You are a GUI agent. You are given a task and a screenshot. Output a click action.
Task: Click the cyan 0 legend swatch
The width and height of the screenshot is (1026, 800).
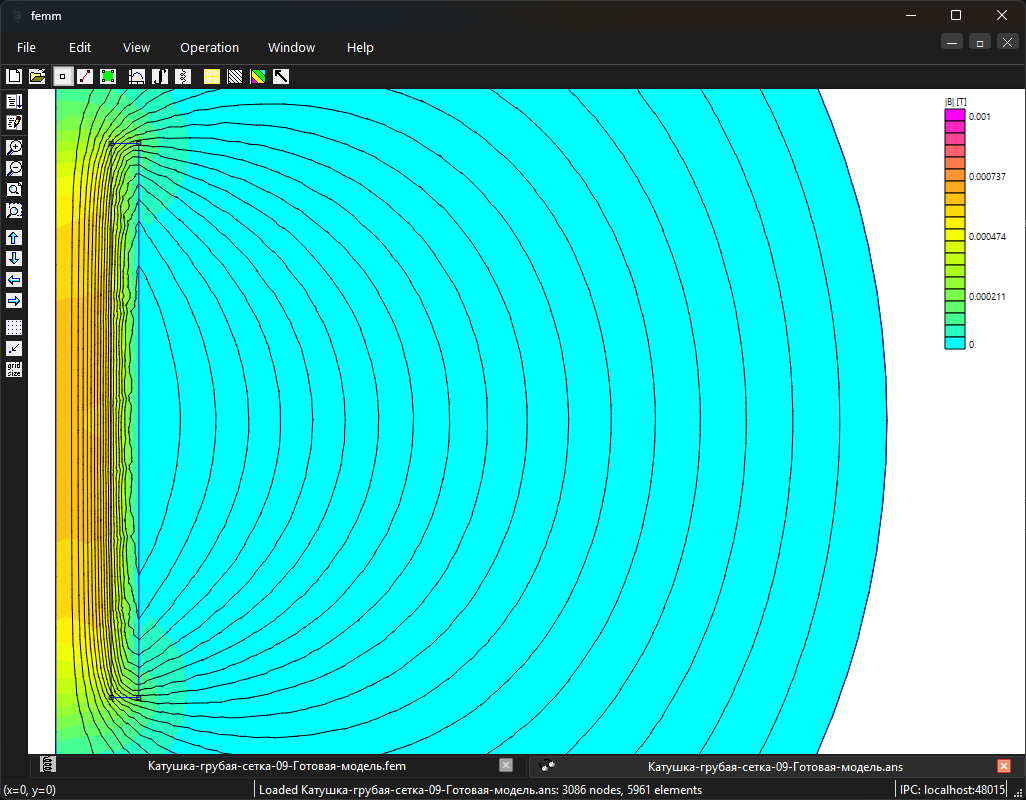coord(955,343)
